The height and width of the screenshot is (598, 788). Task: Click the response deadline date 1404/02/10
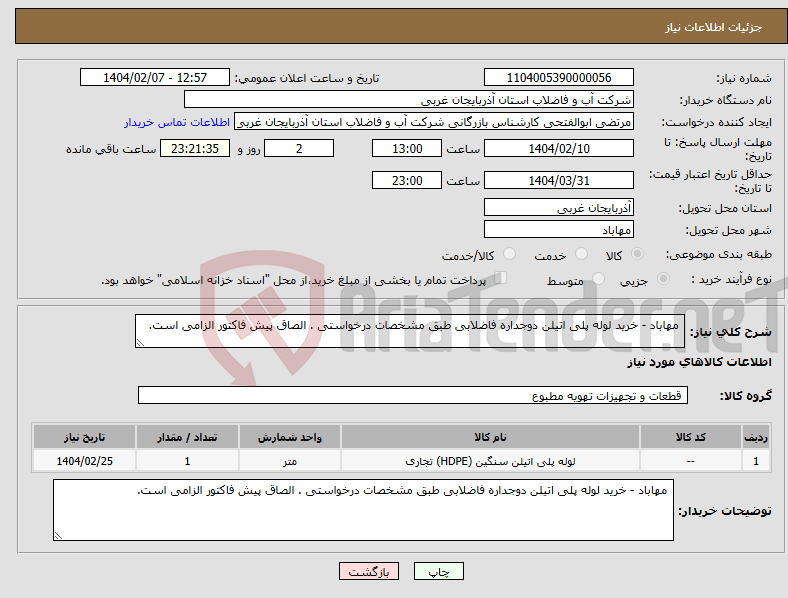pos(559,149)
